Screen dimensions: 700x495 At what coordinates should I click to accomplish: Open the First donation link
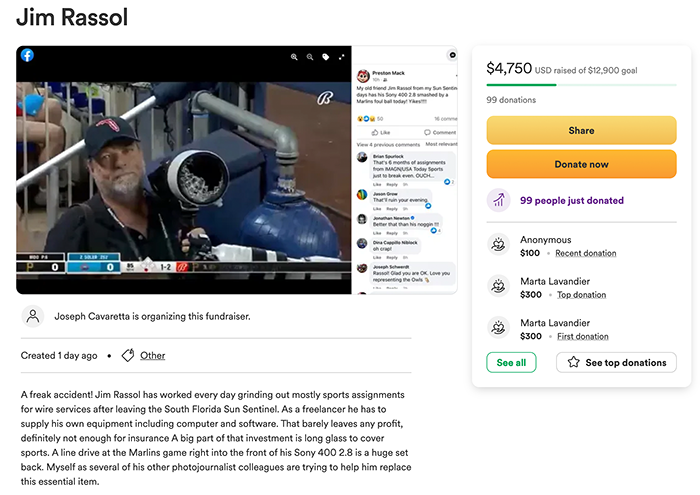pyautogui.click(x=583, y=336)
